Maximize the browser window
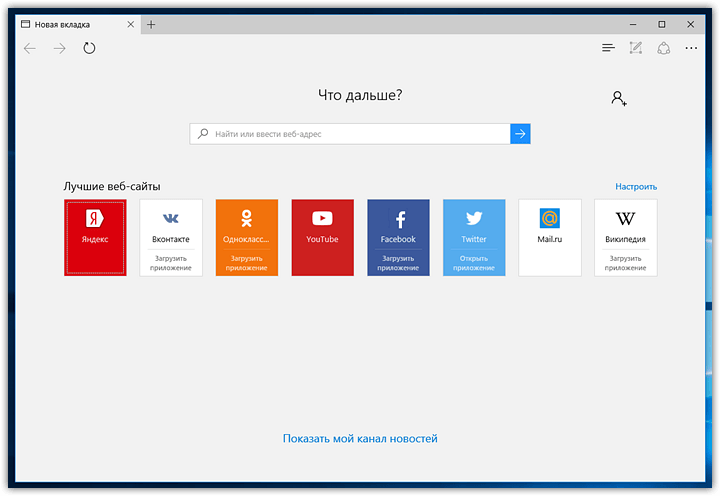Viewport: 720px width, 496px height. pyautogui.click(x=662, y=24)
